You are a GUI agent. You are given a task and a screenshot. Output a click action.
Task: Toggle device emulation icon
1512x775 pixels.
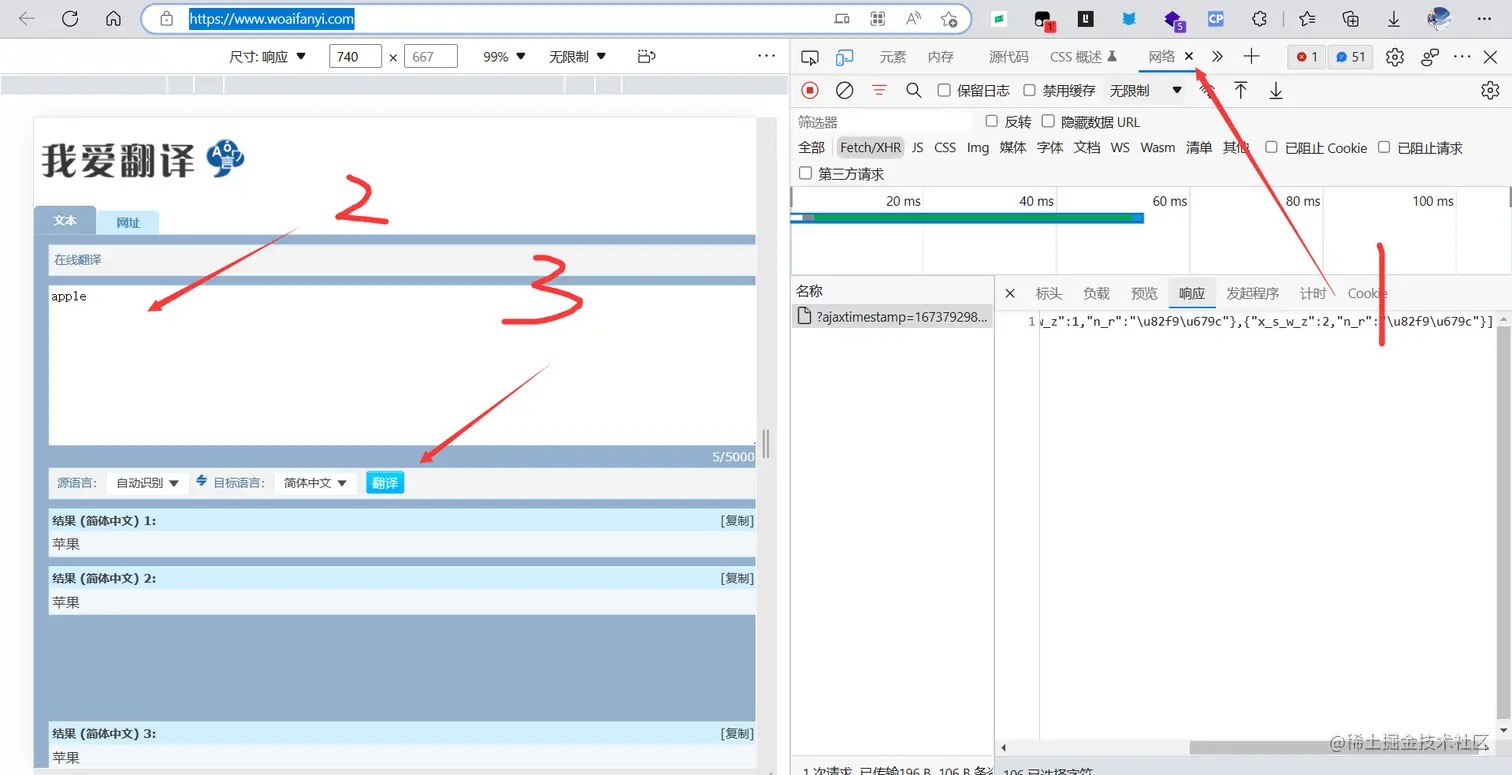(845, 57)
